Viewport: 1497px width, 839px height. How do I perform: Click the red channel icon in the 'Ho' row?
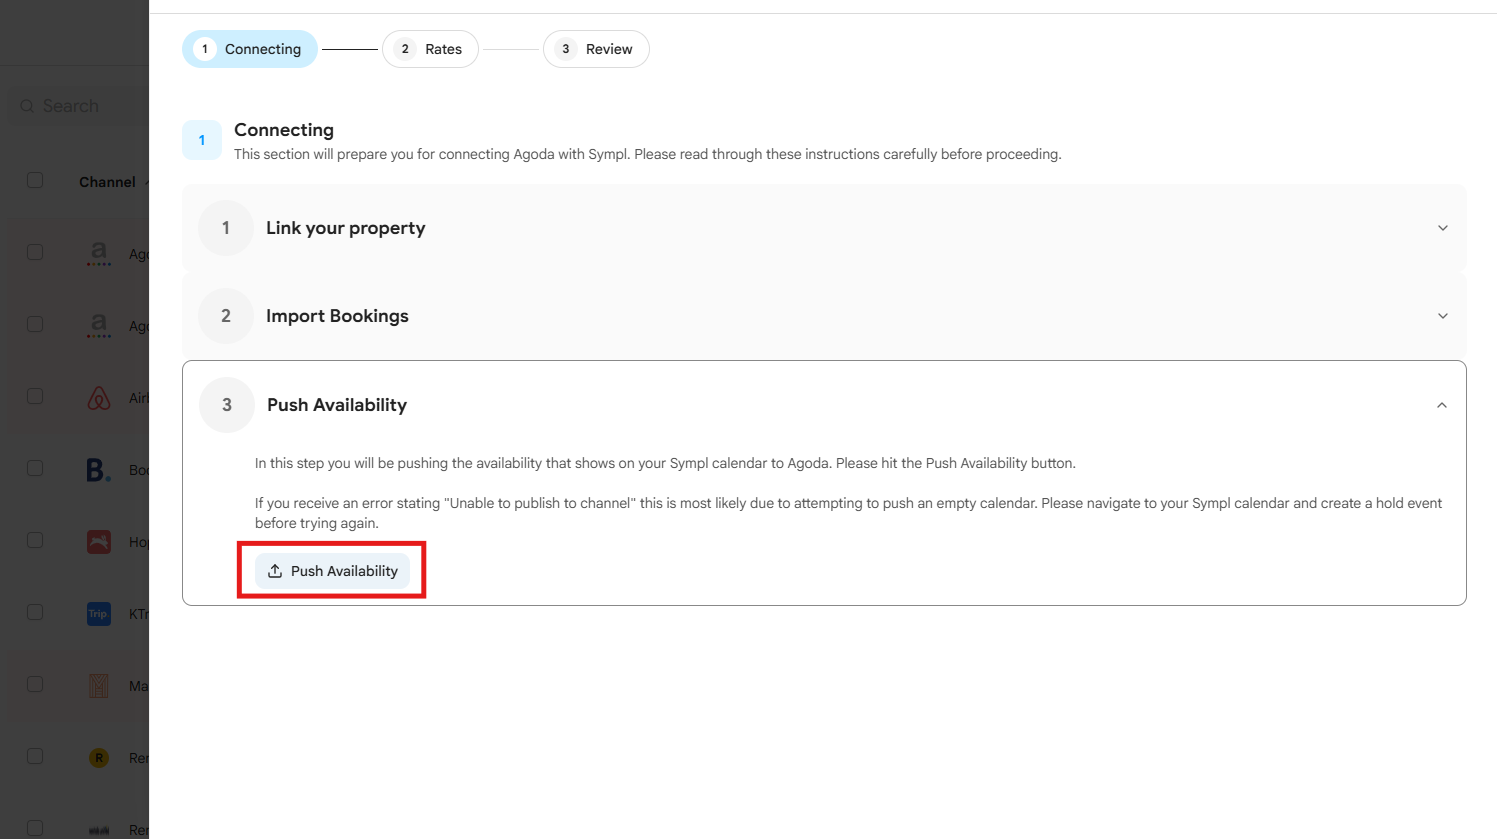(x=99, y=542)
